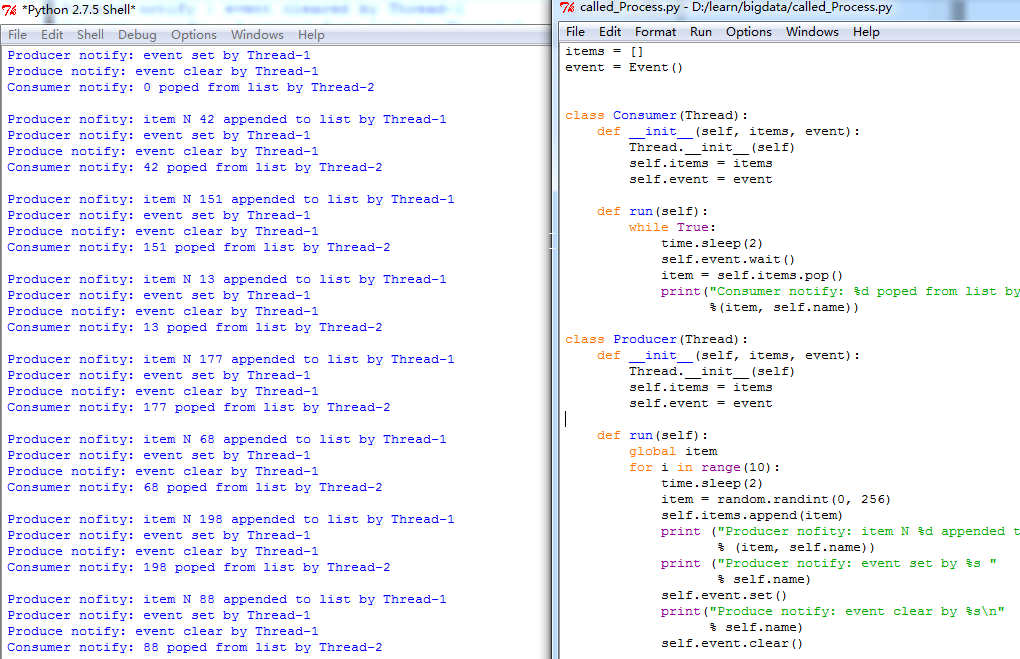Click 'item = self.items.pop()' line
The height and width of the screenshot is (659, 1020).
751,275
